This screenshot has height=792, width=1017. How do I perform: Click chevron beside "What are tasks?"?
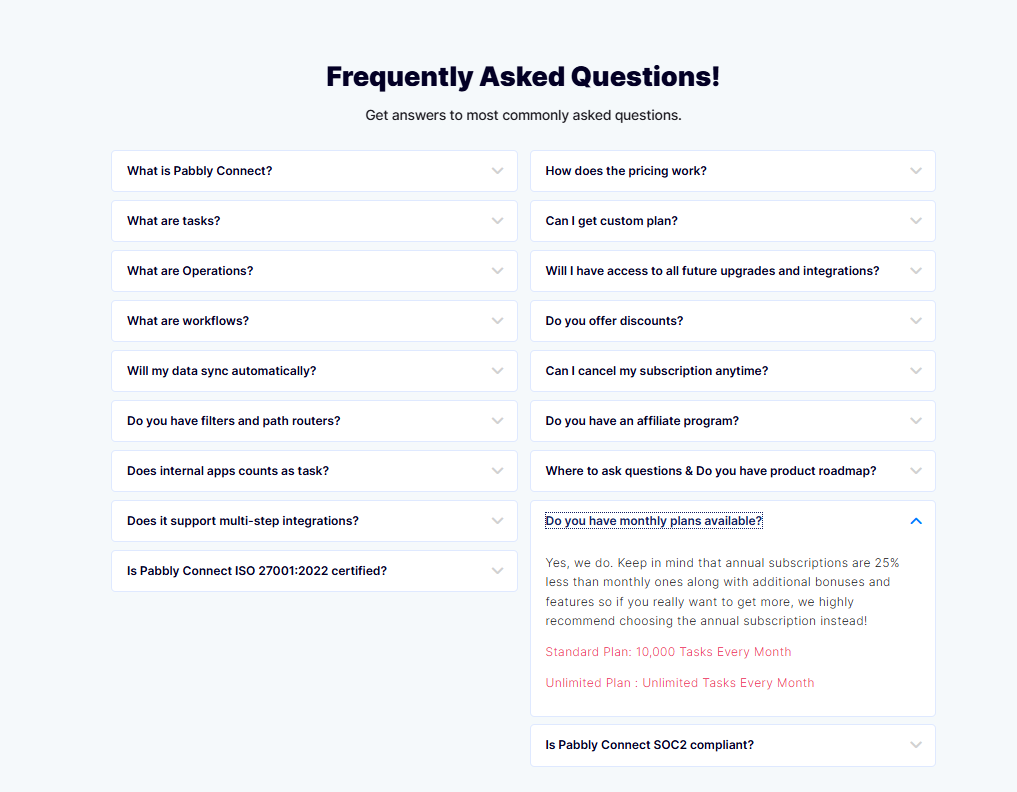coord(497,221)
